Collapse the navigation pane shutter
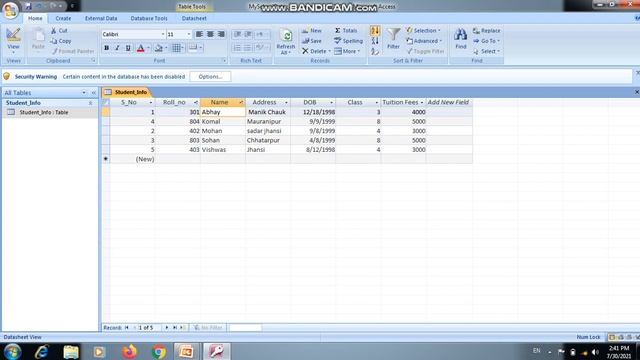 point(93,93)
